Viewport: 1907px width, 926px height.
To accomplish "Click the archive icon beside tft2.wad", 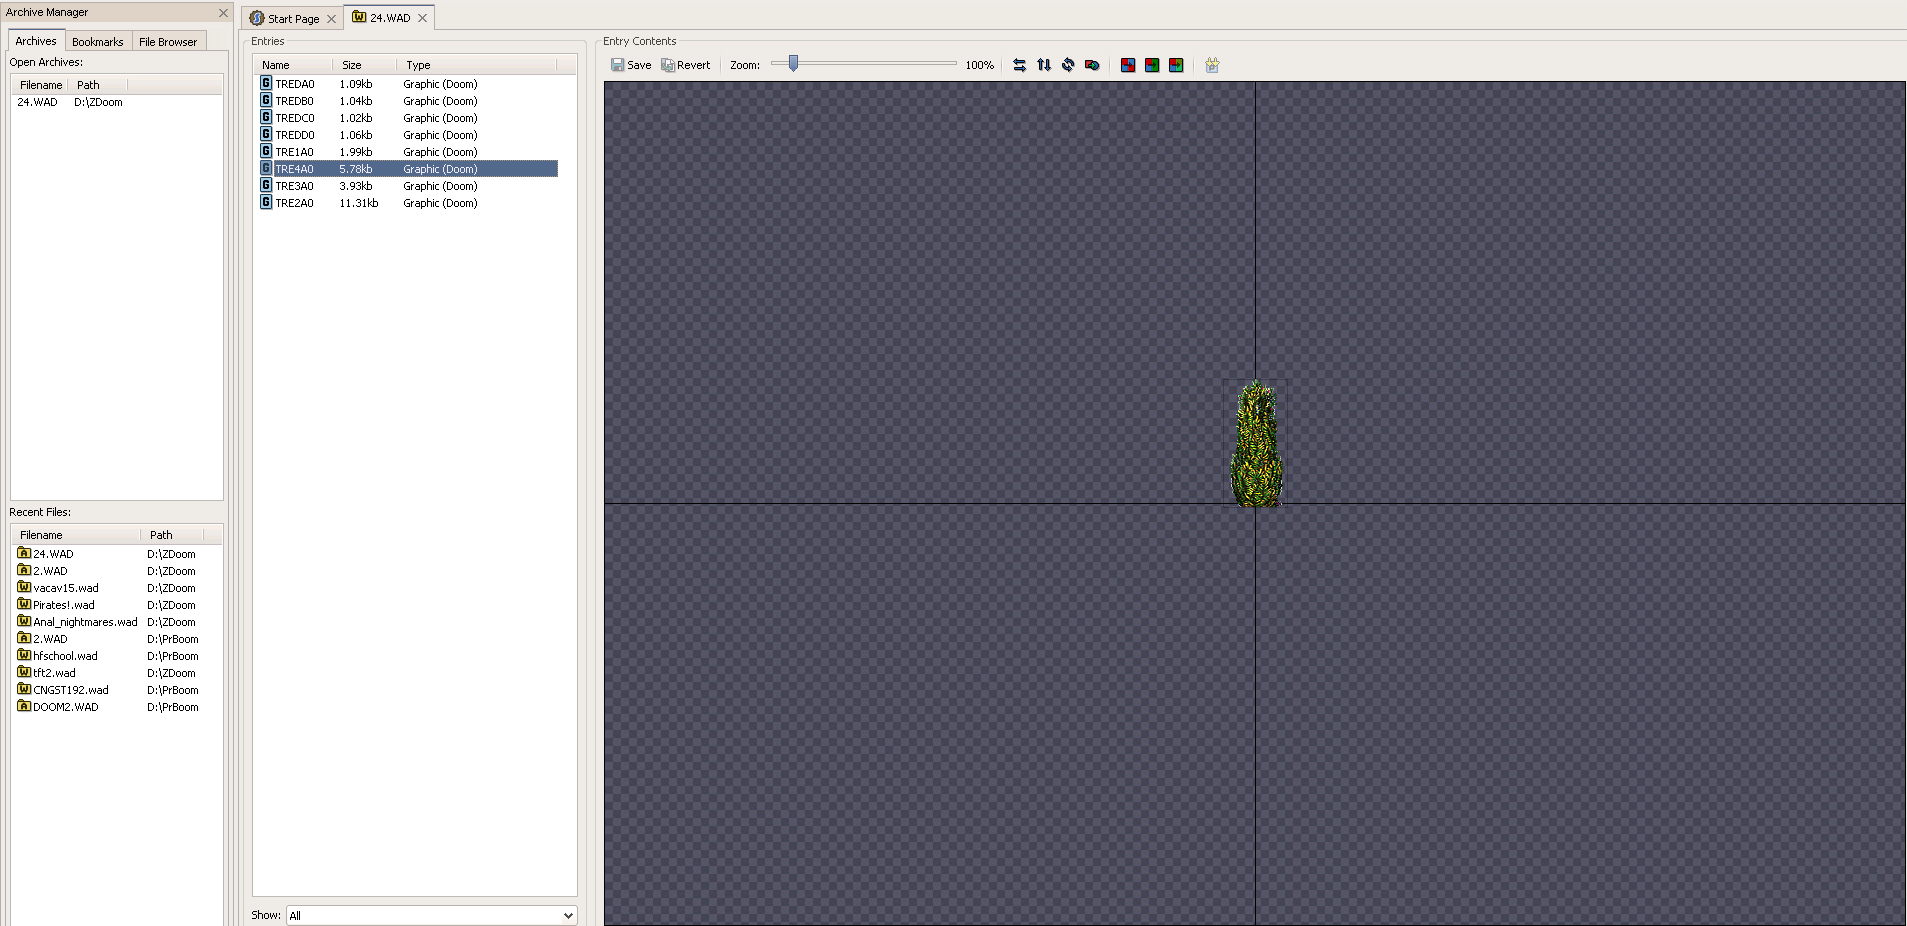I will click(24, 672).
